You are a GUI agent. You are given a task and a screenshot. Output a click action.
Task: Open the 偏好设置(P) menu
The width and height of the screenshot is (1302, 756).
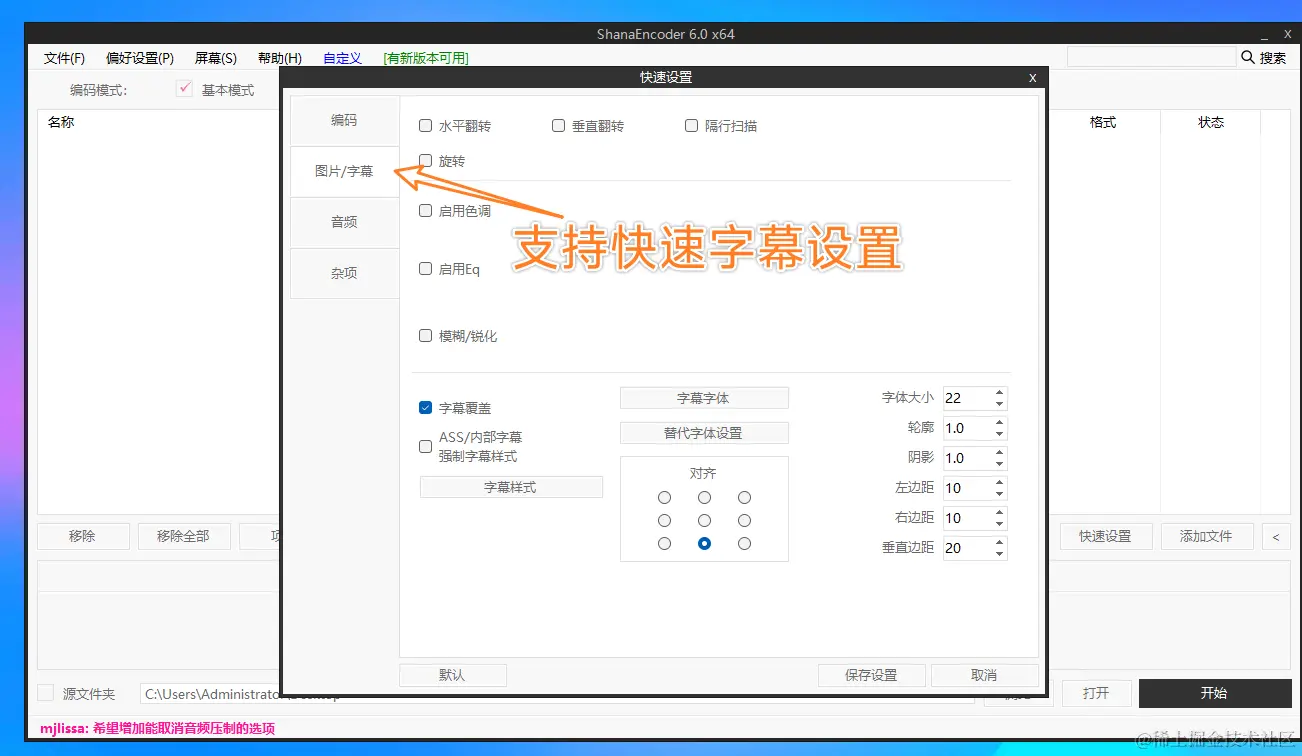tap(140, 58)
